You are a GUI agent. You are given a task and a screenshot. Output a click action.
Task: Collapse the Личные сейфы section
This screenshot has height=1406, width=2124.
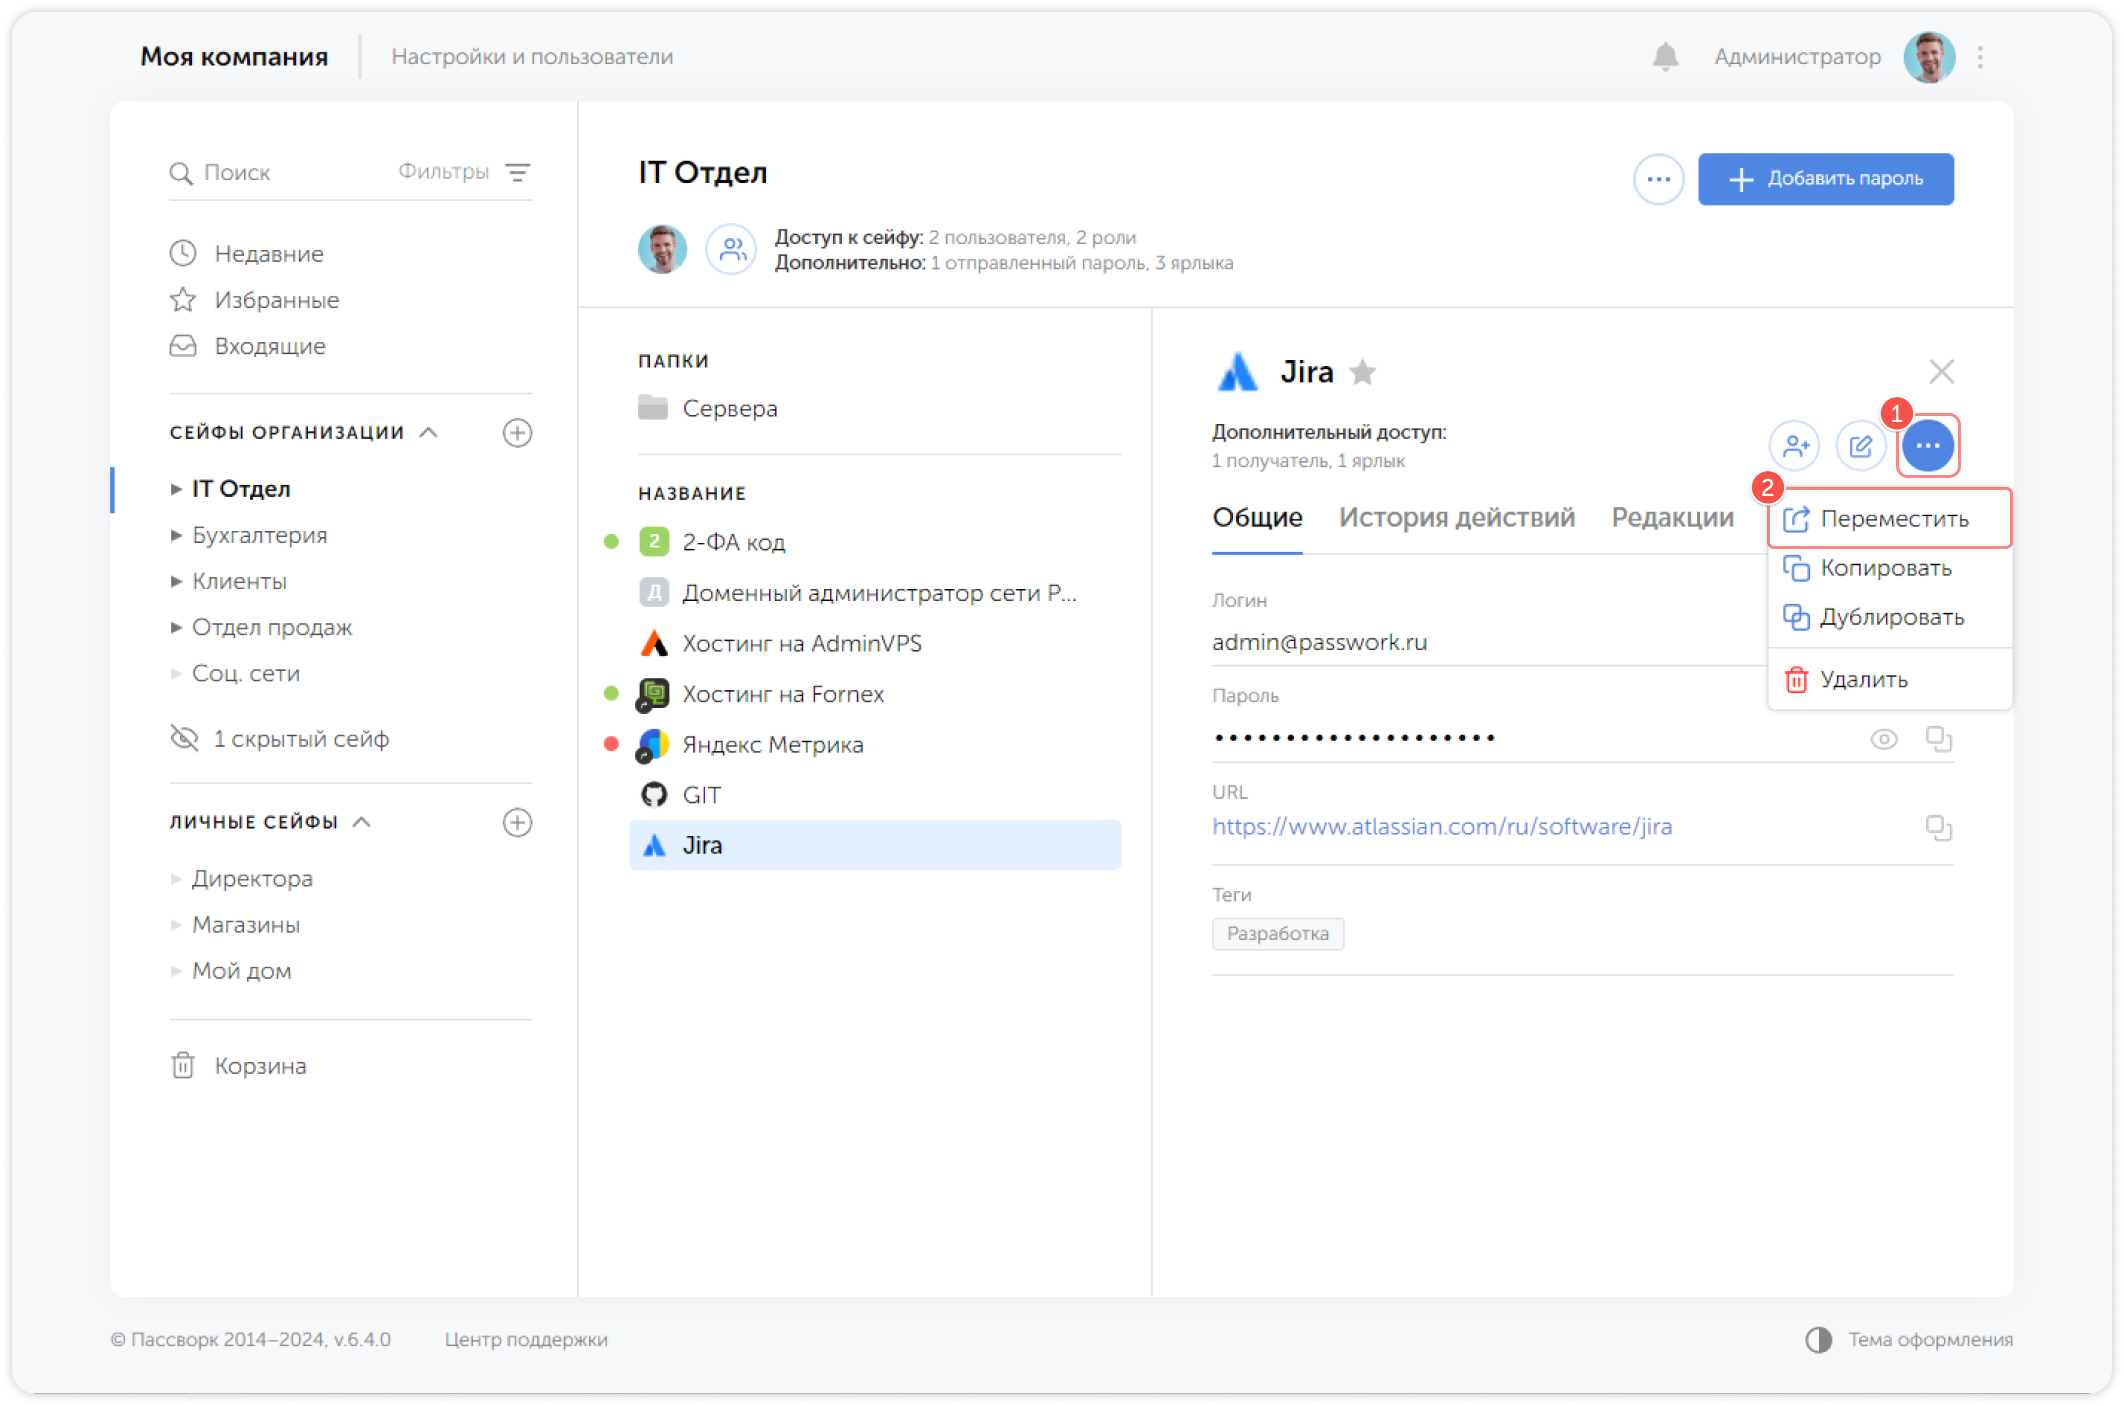pos(363,822)
